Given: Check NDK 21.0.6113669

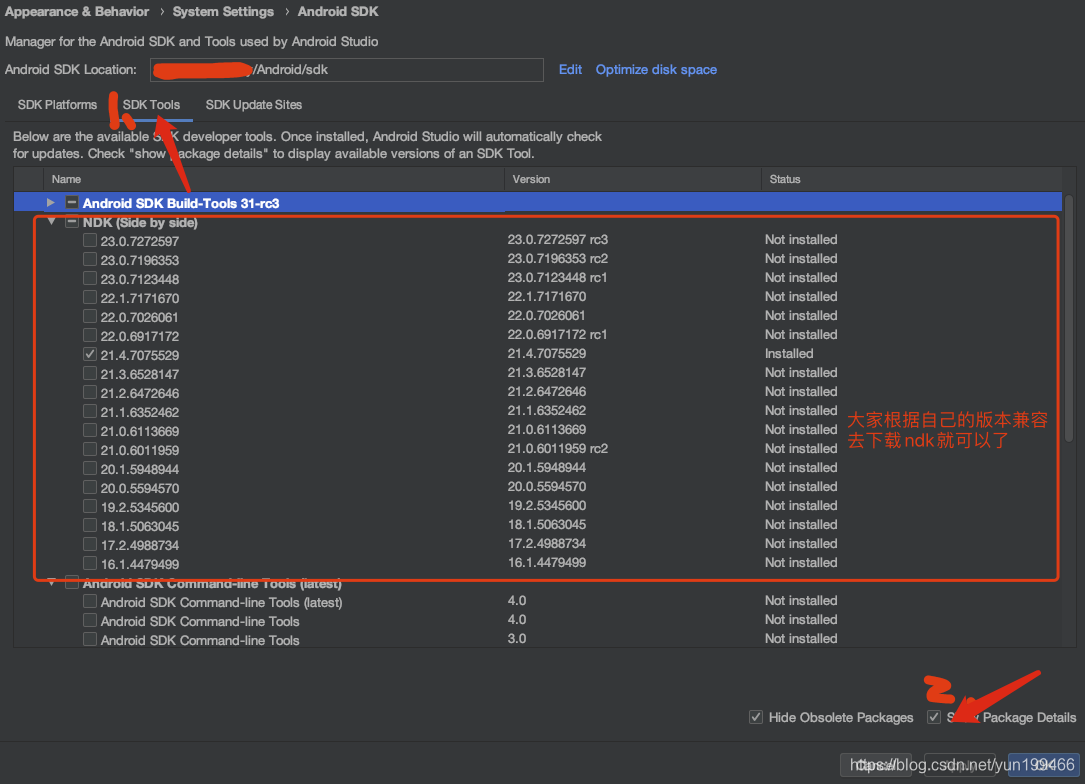Looking at the screenshot, I should click(90, 430).
